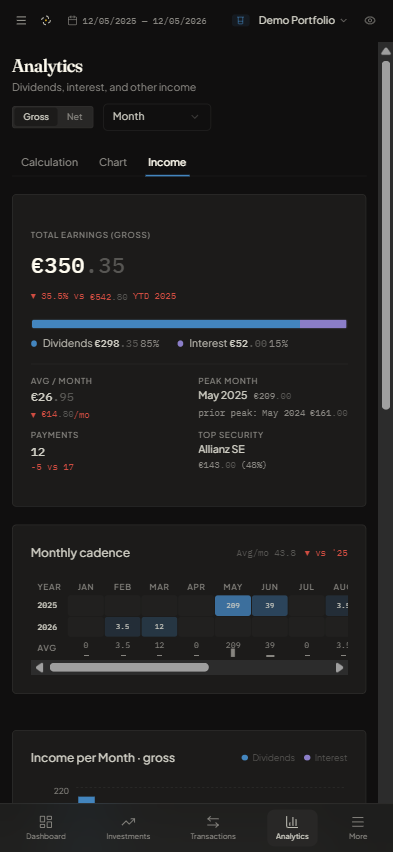Viewport: 393px width, 852px height.
Task: Click the Payments count 12
Action: [38, 452]
